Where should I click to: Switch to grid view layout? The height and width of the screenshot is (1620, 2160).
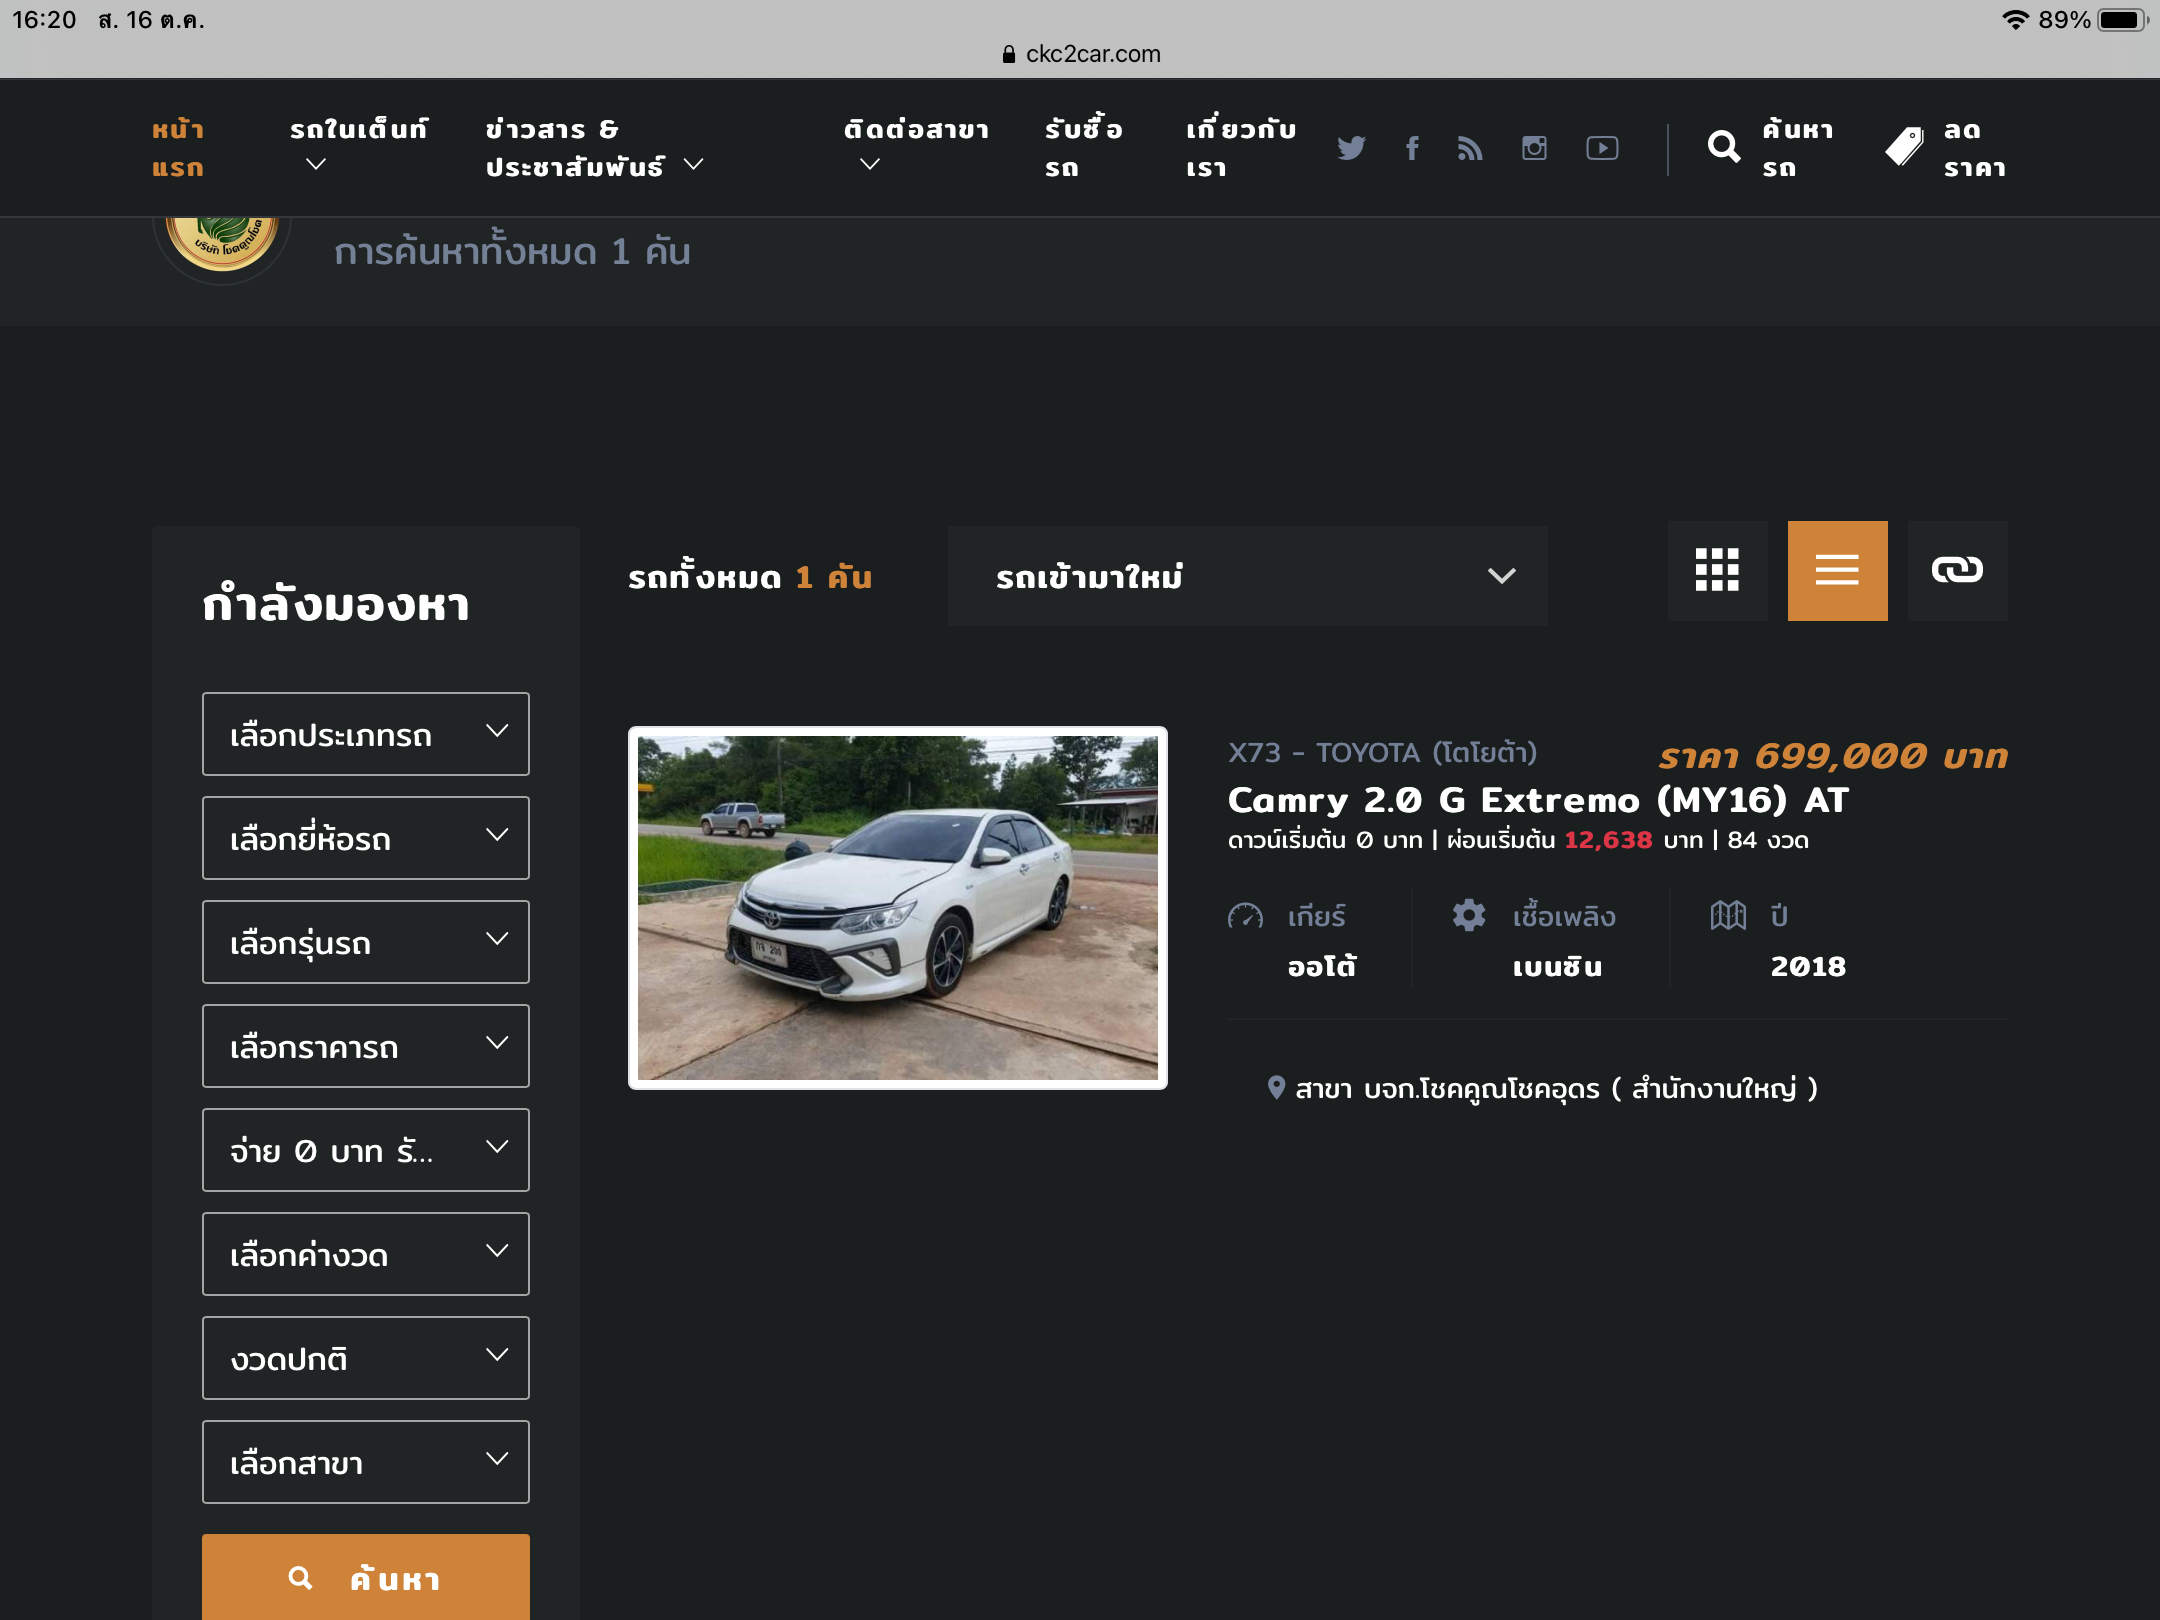tap(1717, 570)
